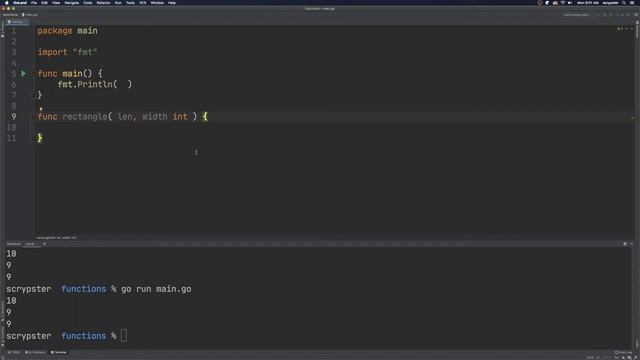Open the terminal panel settings gear
This screenshot has width=640, height=360.
[x=625, y=244]
